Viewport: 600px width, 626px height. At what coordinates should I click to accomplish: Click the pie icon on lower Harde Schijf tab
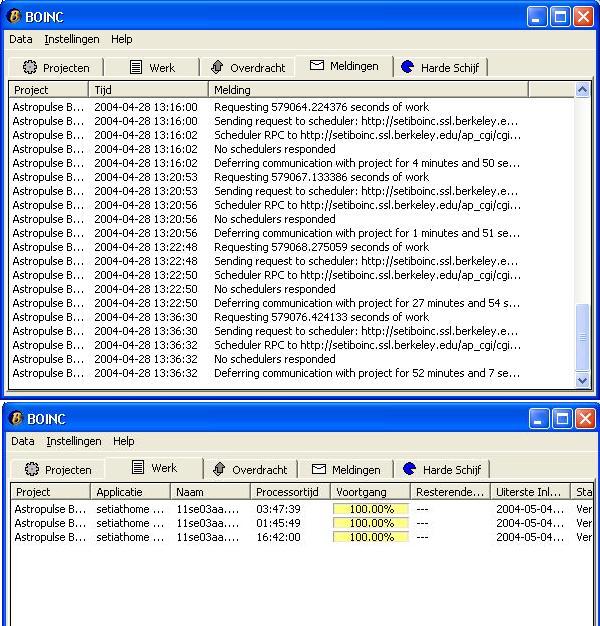click(x=409, y=469)
